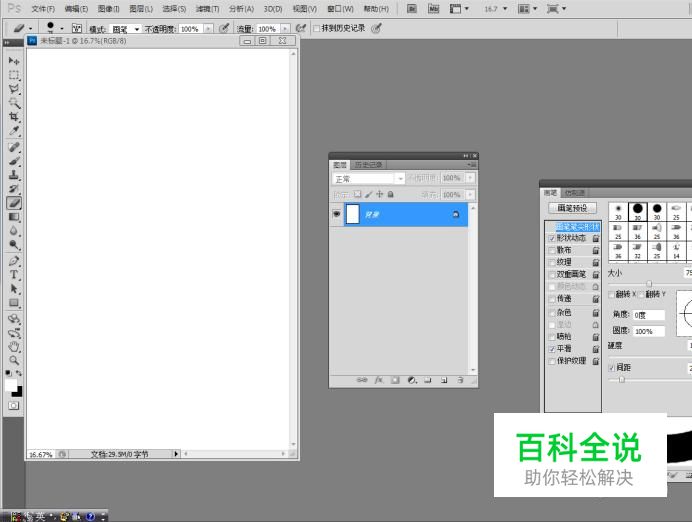Uncheck 形状动态 in the Brush panel
The width and height of the screenshot is (692, 522).
coord(552,238)
